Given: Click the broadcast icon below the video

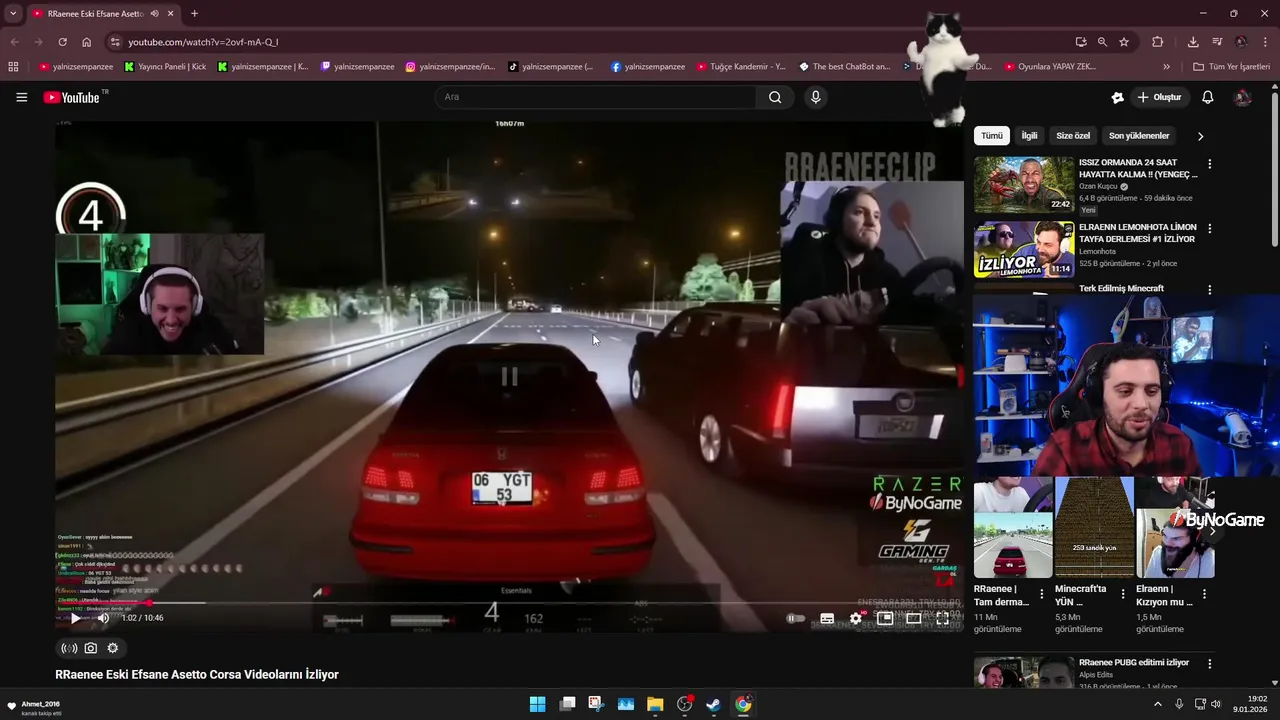Looking at the screenshot, I should point(69,648).
